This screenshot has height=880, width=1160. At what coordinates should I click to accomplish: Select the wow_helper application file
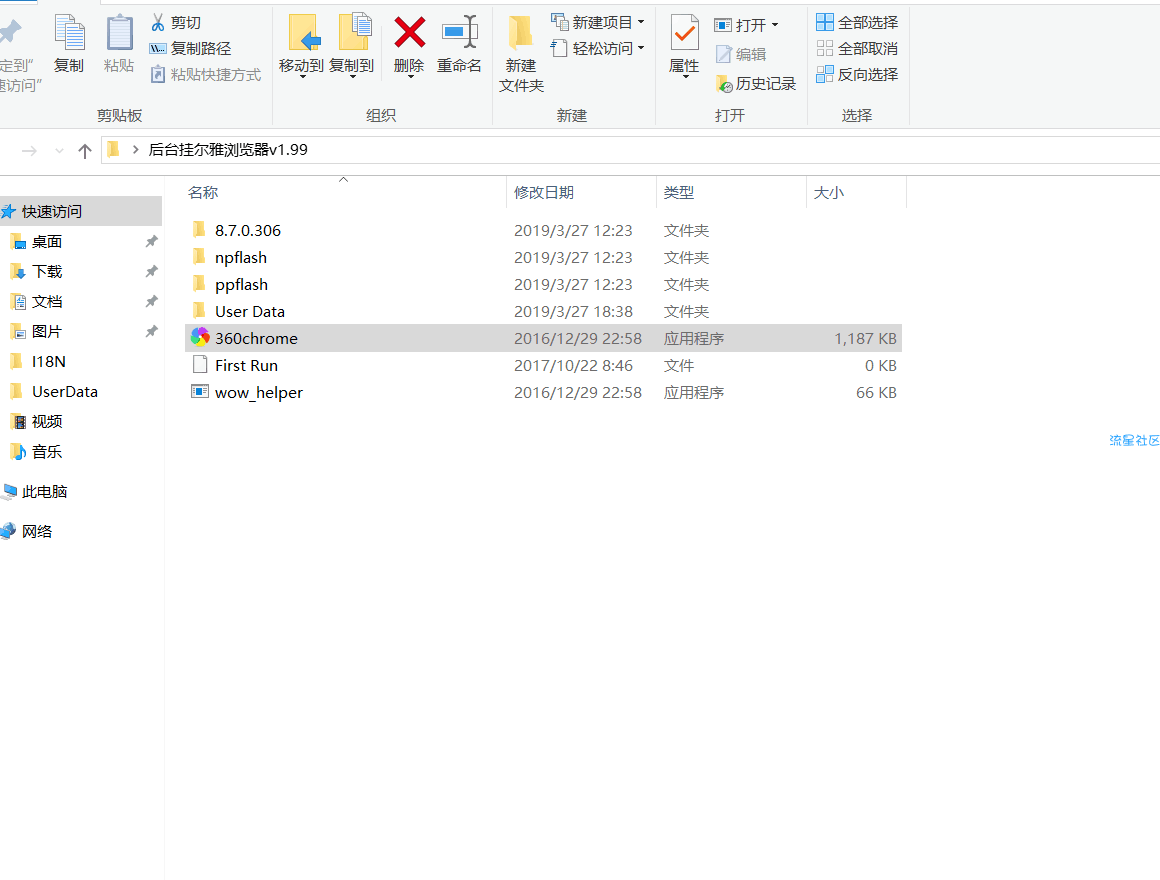click(x=544, y=393)
